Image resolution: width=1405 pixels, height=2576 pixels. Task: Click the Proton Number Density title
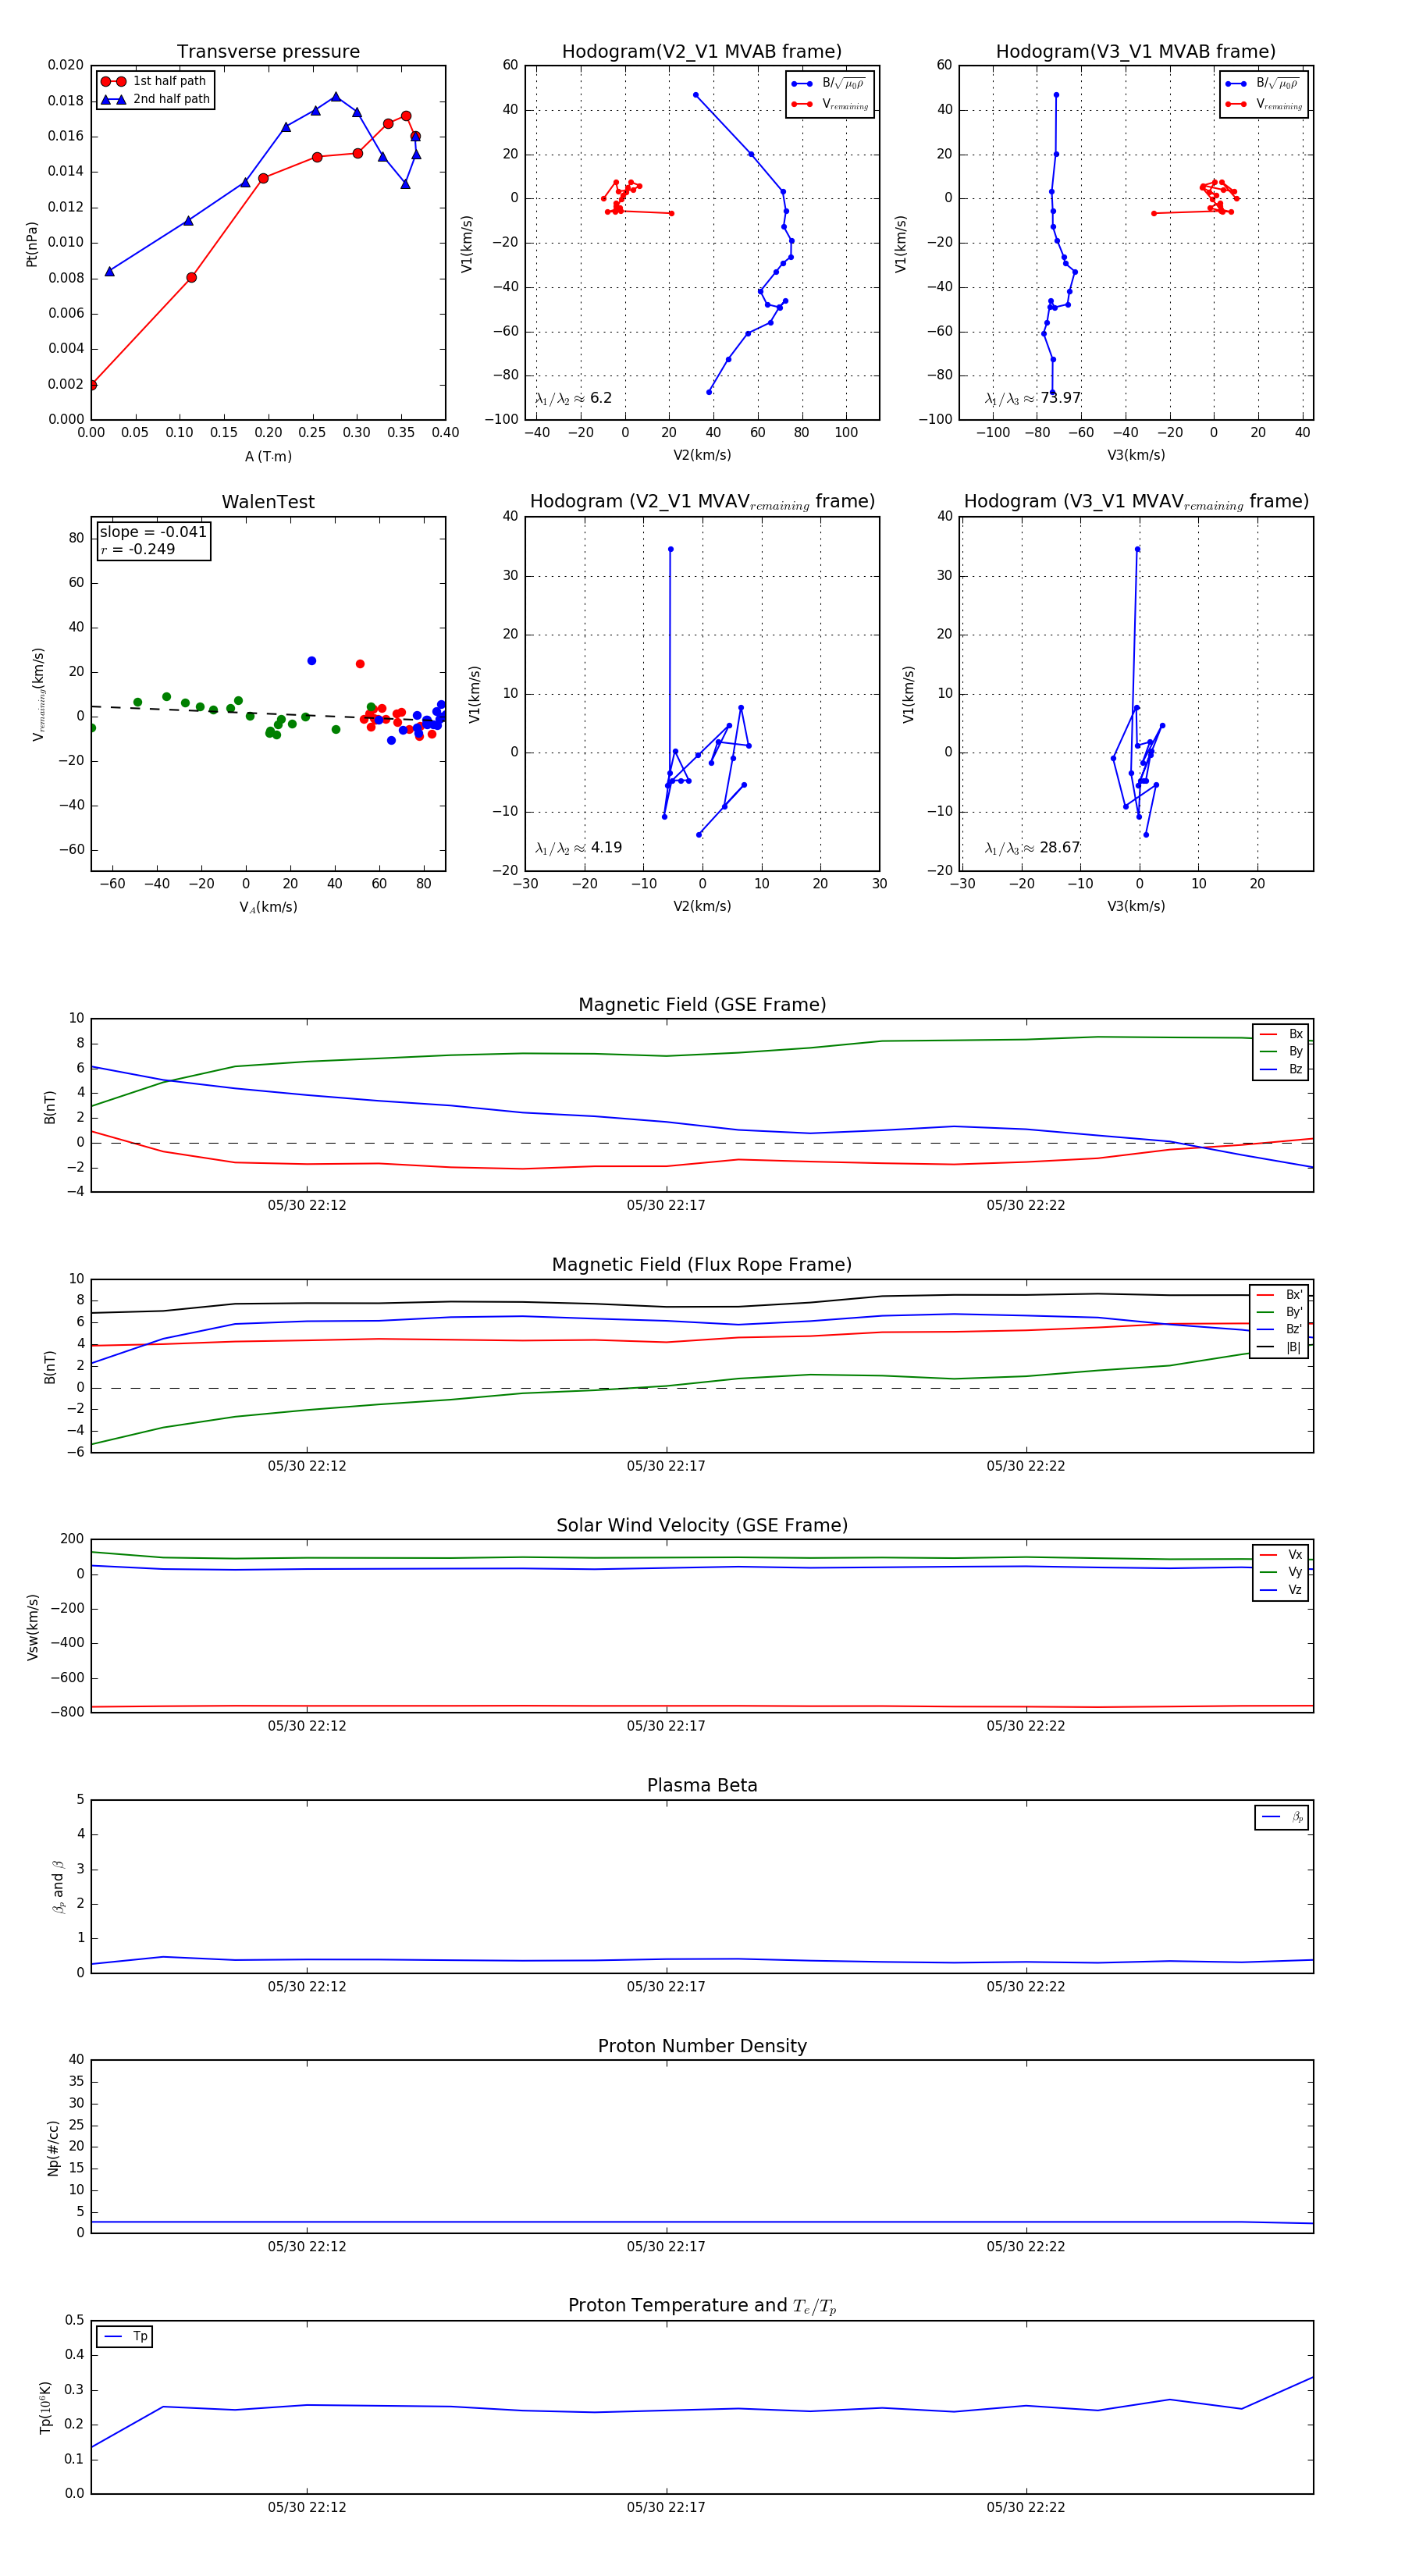[x=702, y=2046]
